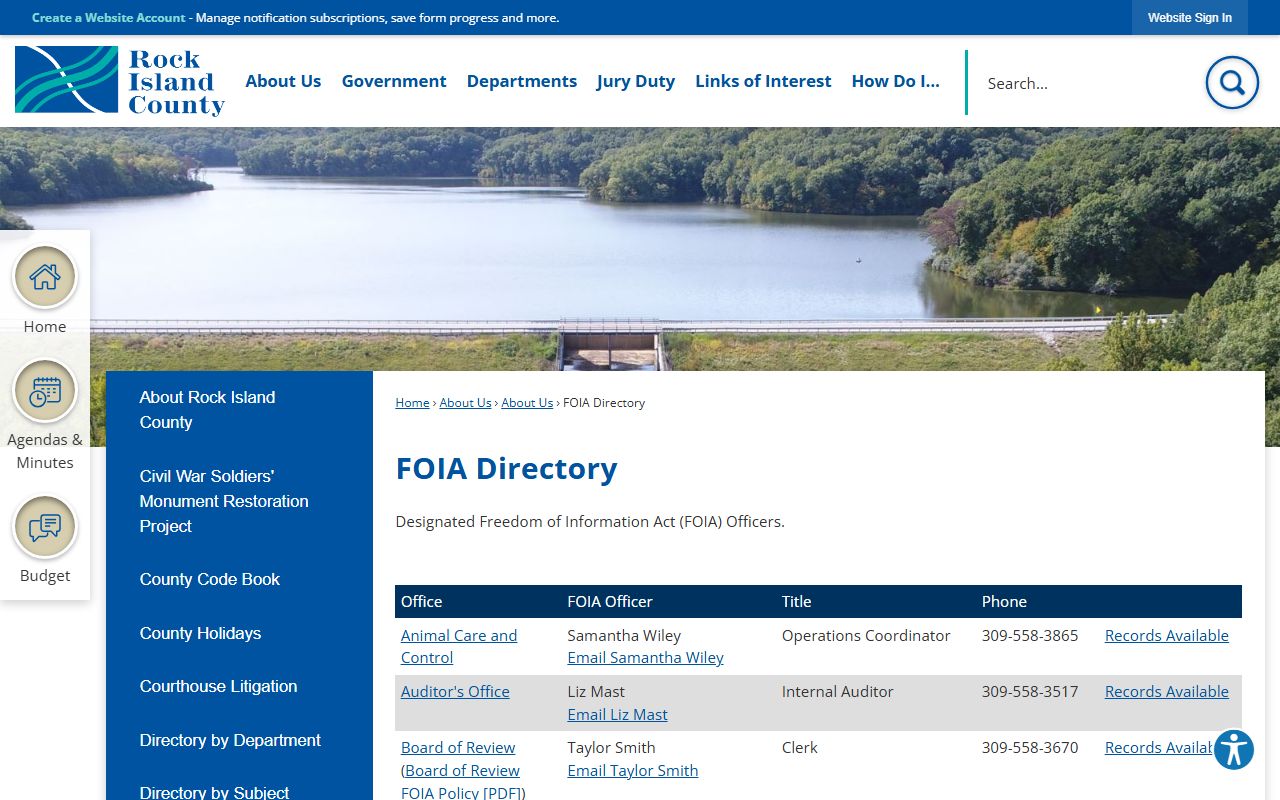Screen dimensions: 1280x800
Task: Click the FOIA Officer column header
Action: click(x=609, y=601)
